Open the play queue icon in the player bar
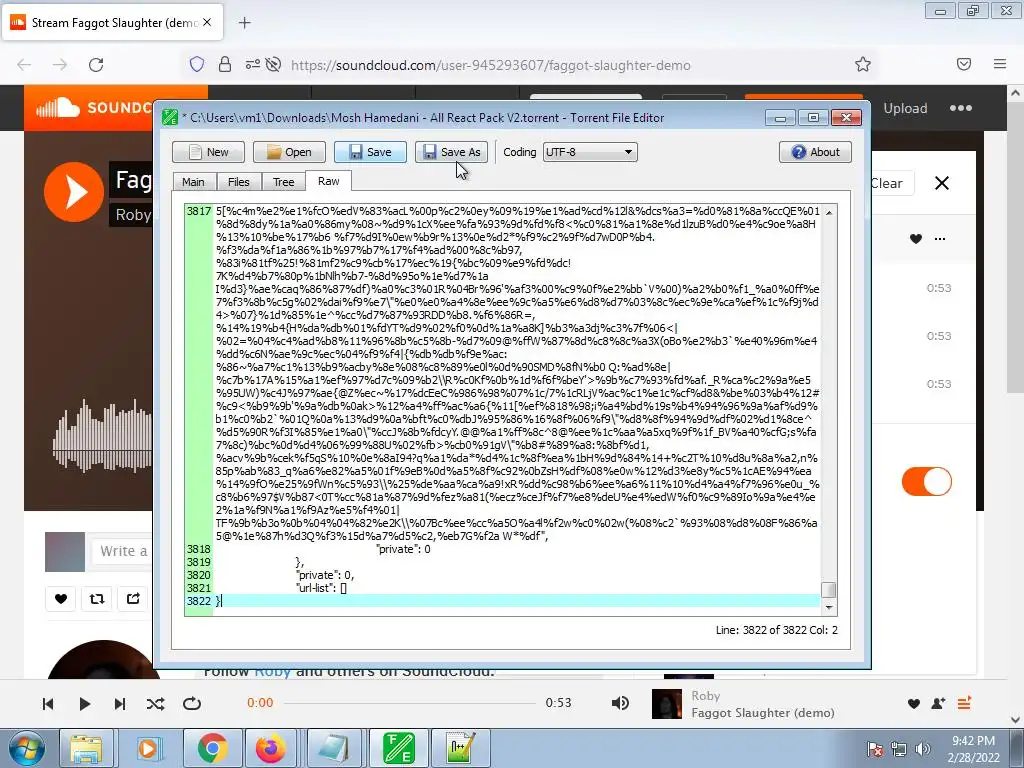Screen dimensions: 1024x768 point(964,703)
